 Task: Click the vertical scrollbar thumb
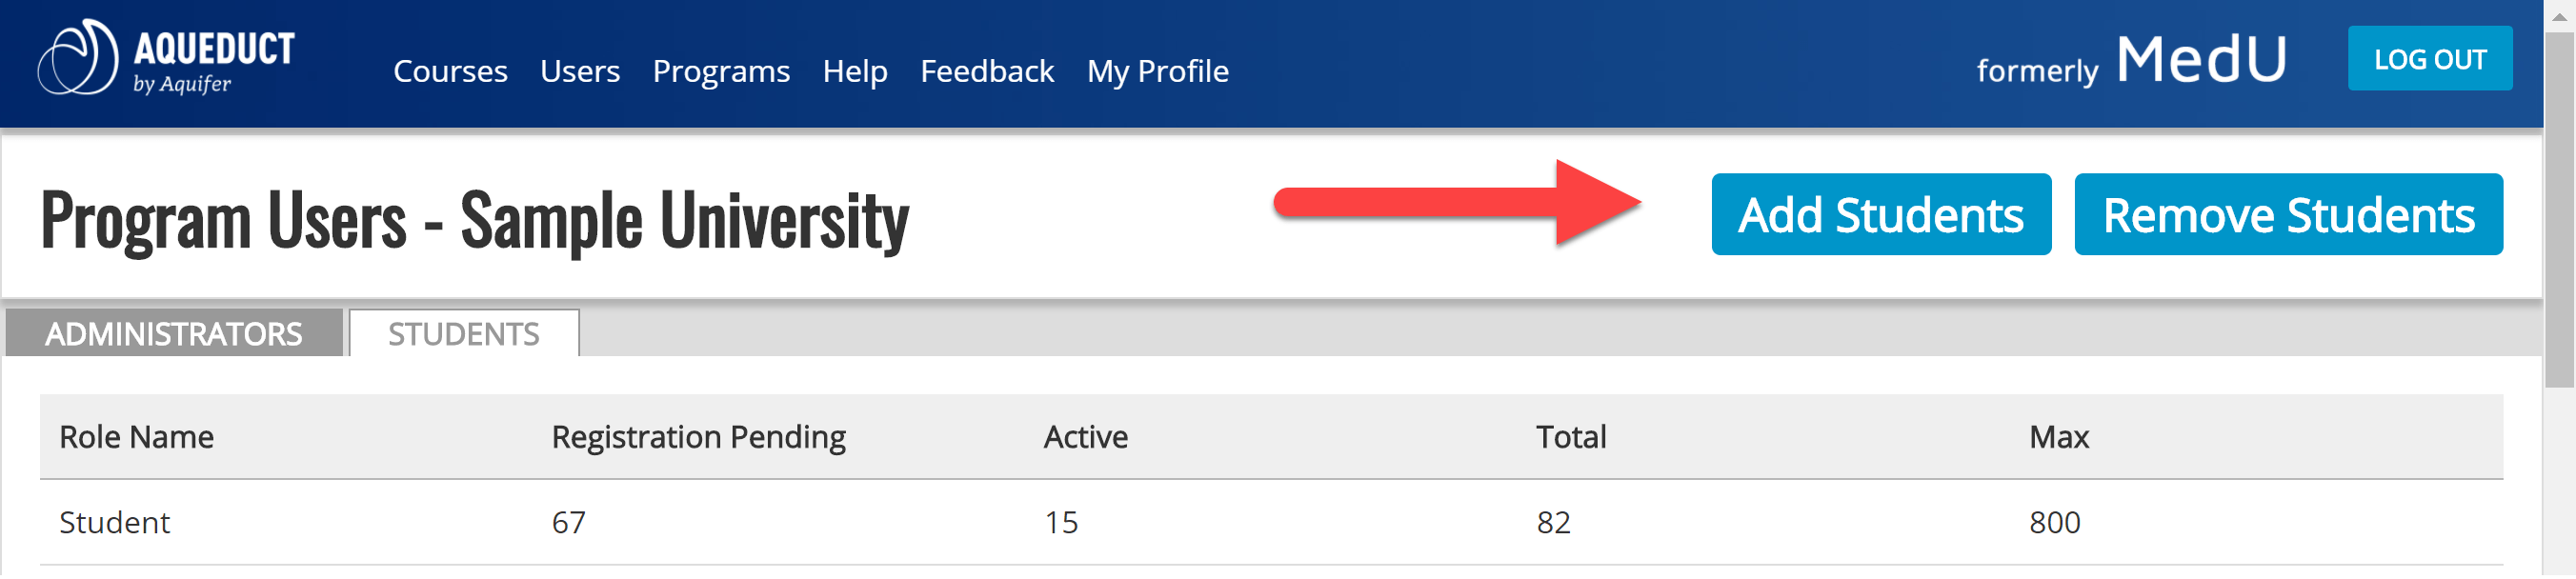(2559, 210)
